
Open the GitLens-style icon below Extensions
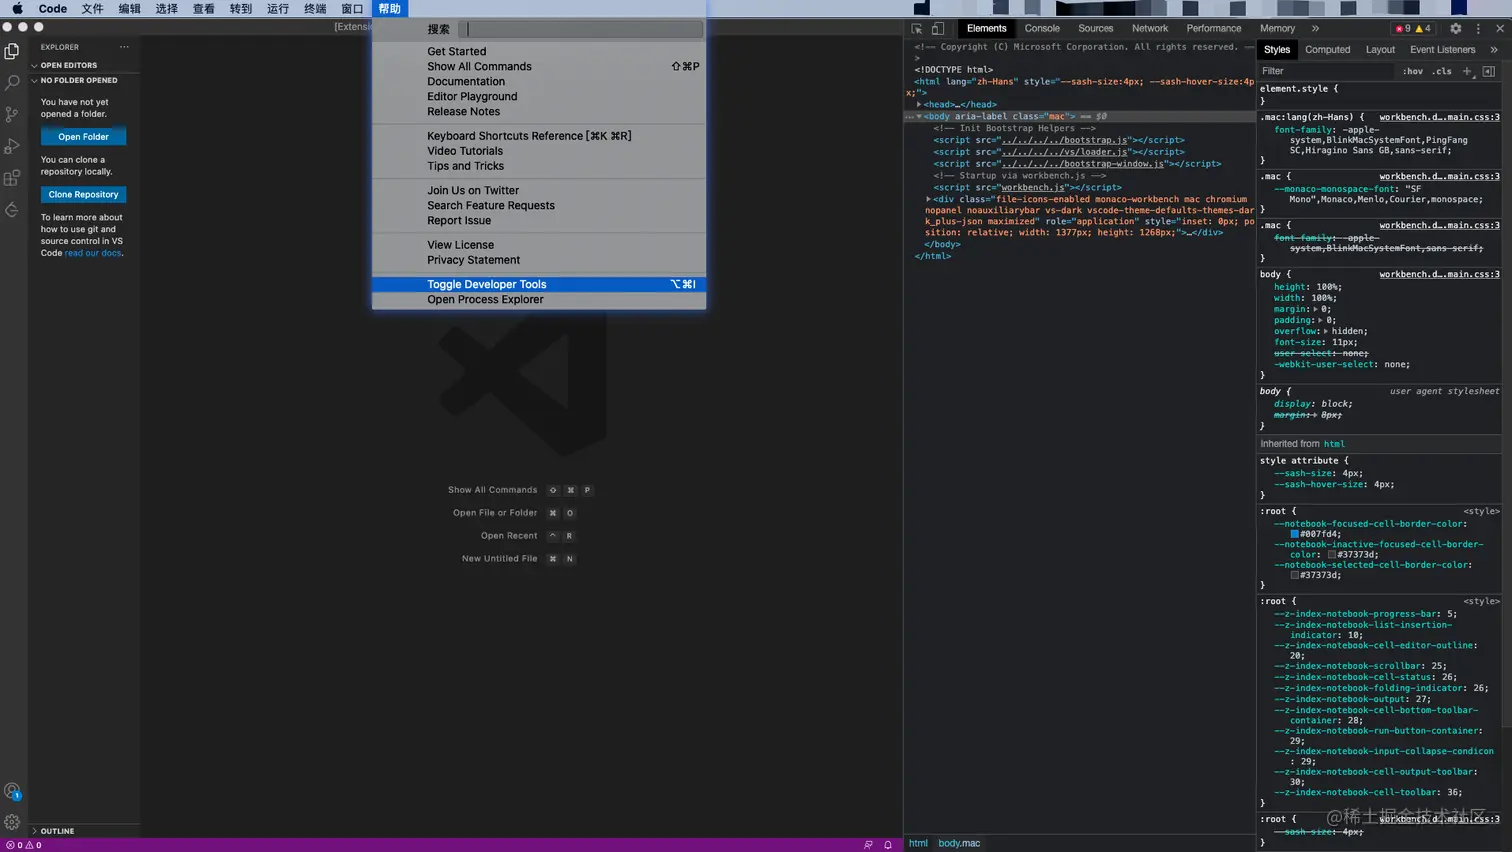tap(12, 210)
